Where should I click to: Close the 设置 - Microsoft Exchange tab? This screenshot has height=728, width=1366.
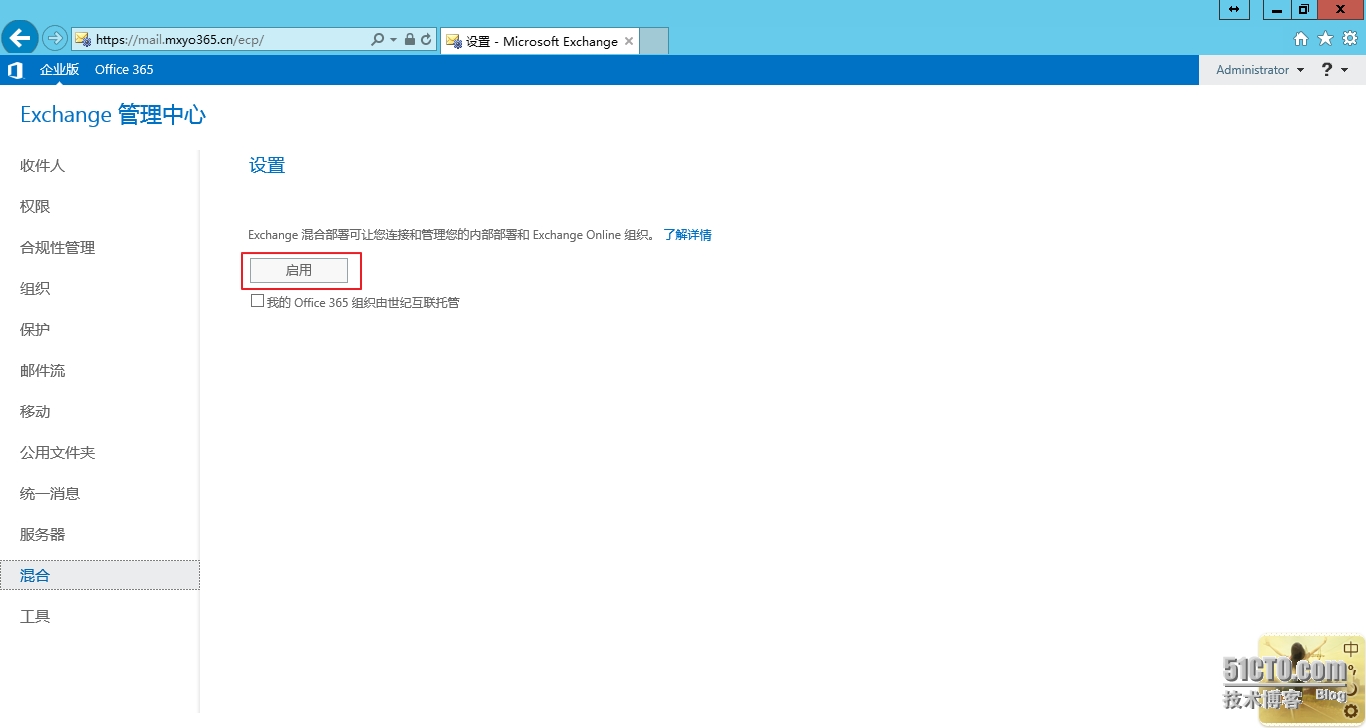click(x=629, y=41)
